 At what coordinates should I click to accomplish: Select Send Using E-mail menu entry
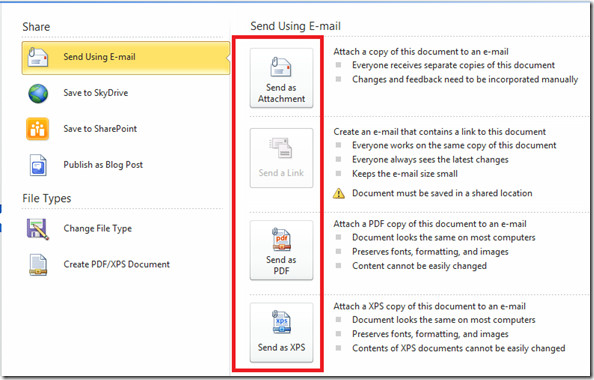(126, 58)
